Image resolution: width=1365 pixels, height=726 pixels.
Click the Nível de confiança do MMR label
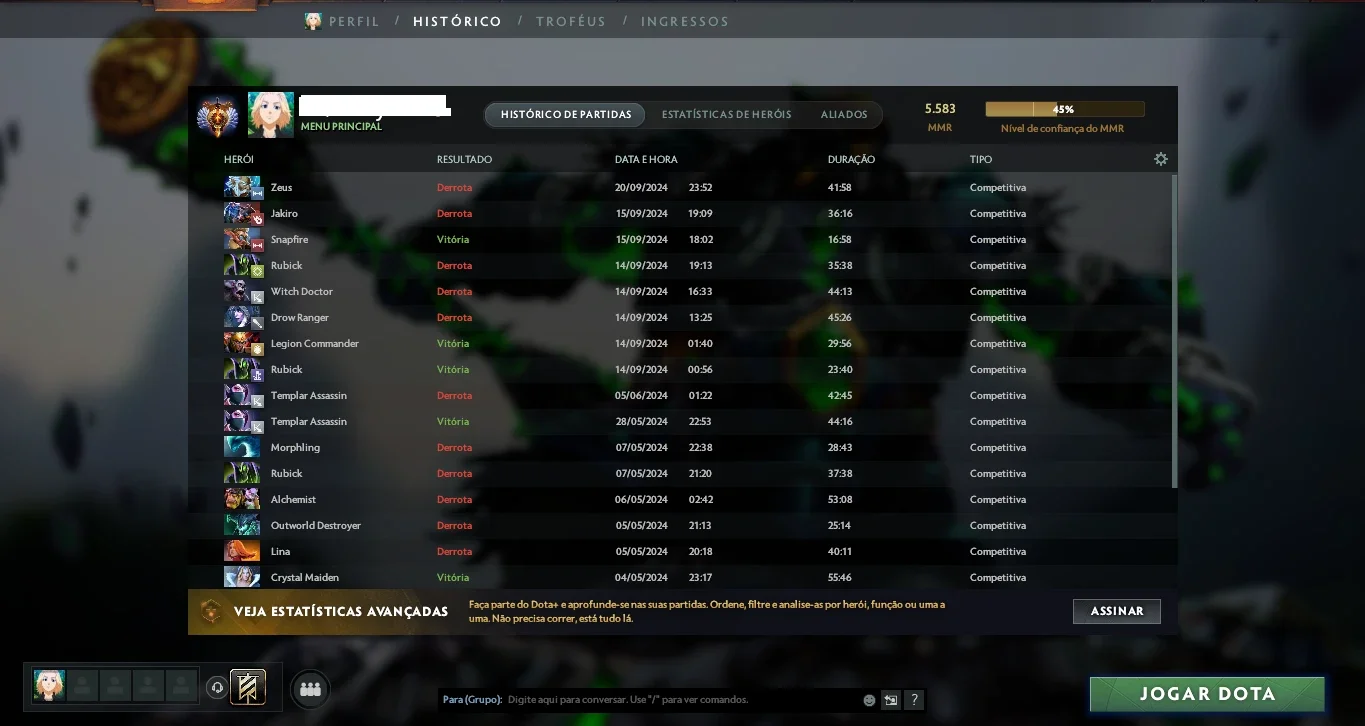1062,128
